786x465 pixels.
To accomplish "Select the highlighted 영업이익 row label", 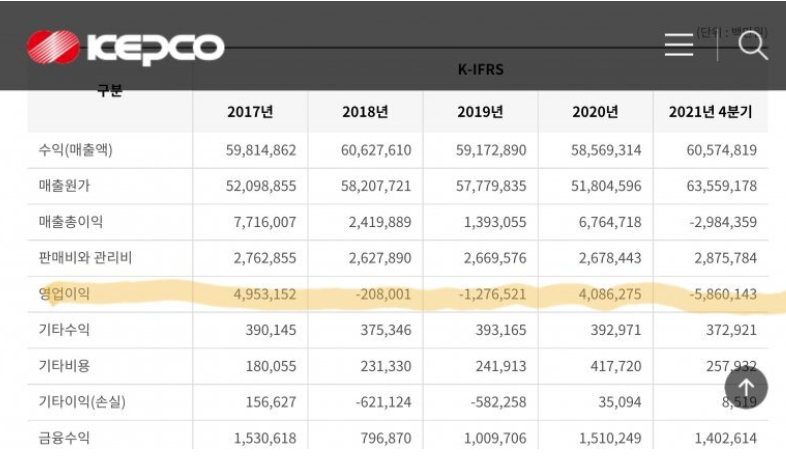I will (64, 294).
